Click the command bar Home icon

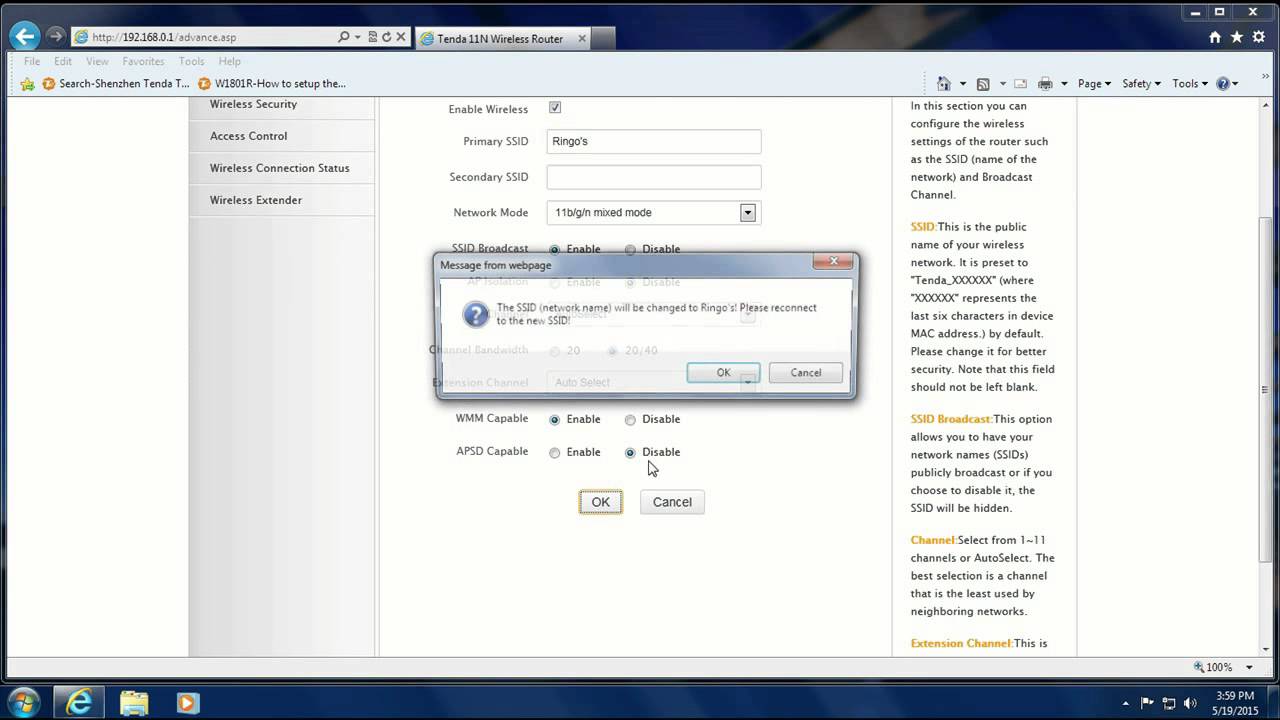point(944,84)
